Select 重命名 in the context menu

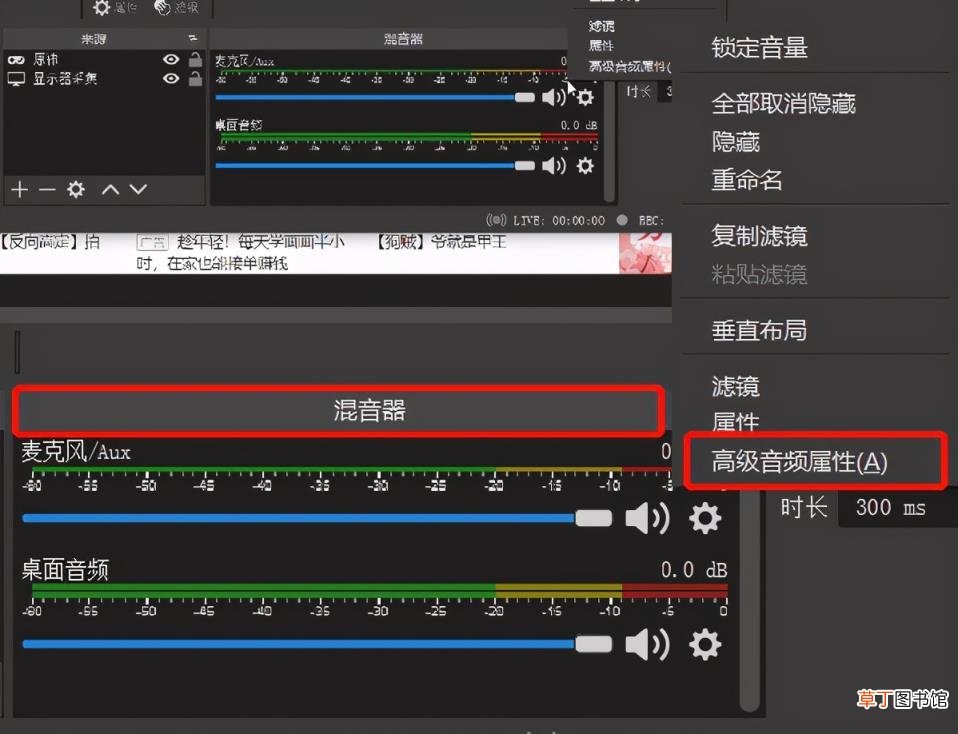(x=747, y=180)
